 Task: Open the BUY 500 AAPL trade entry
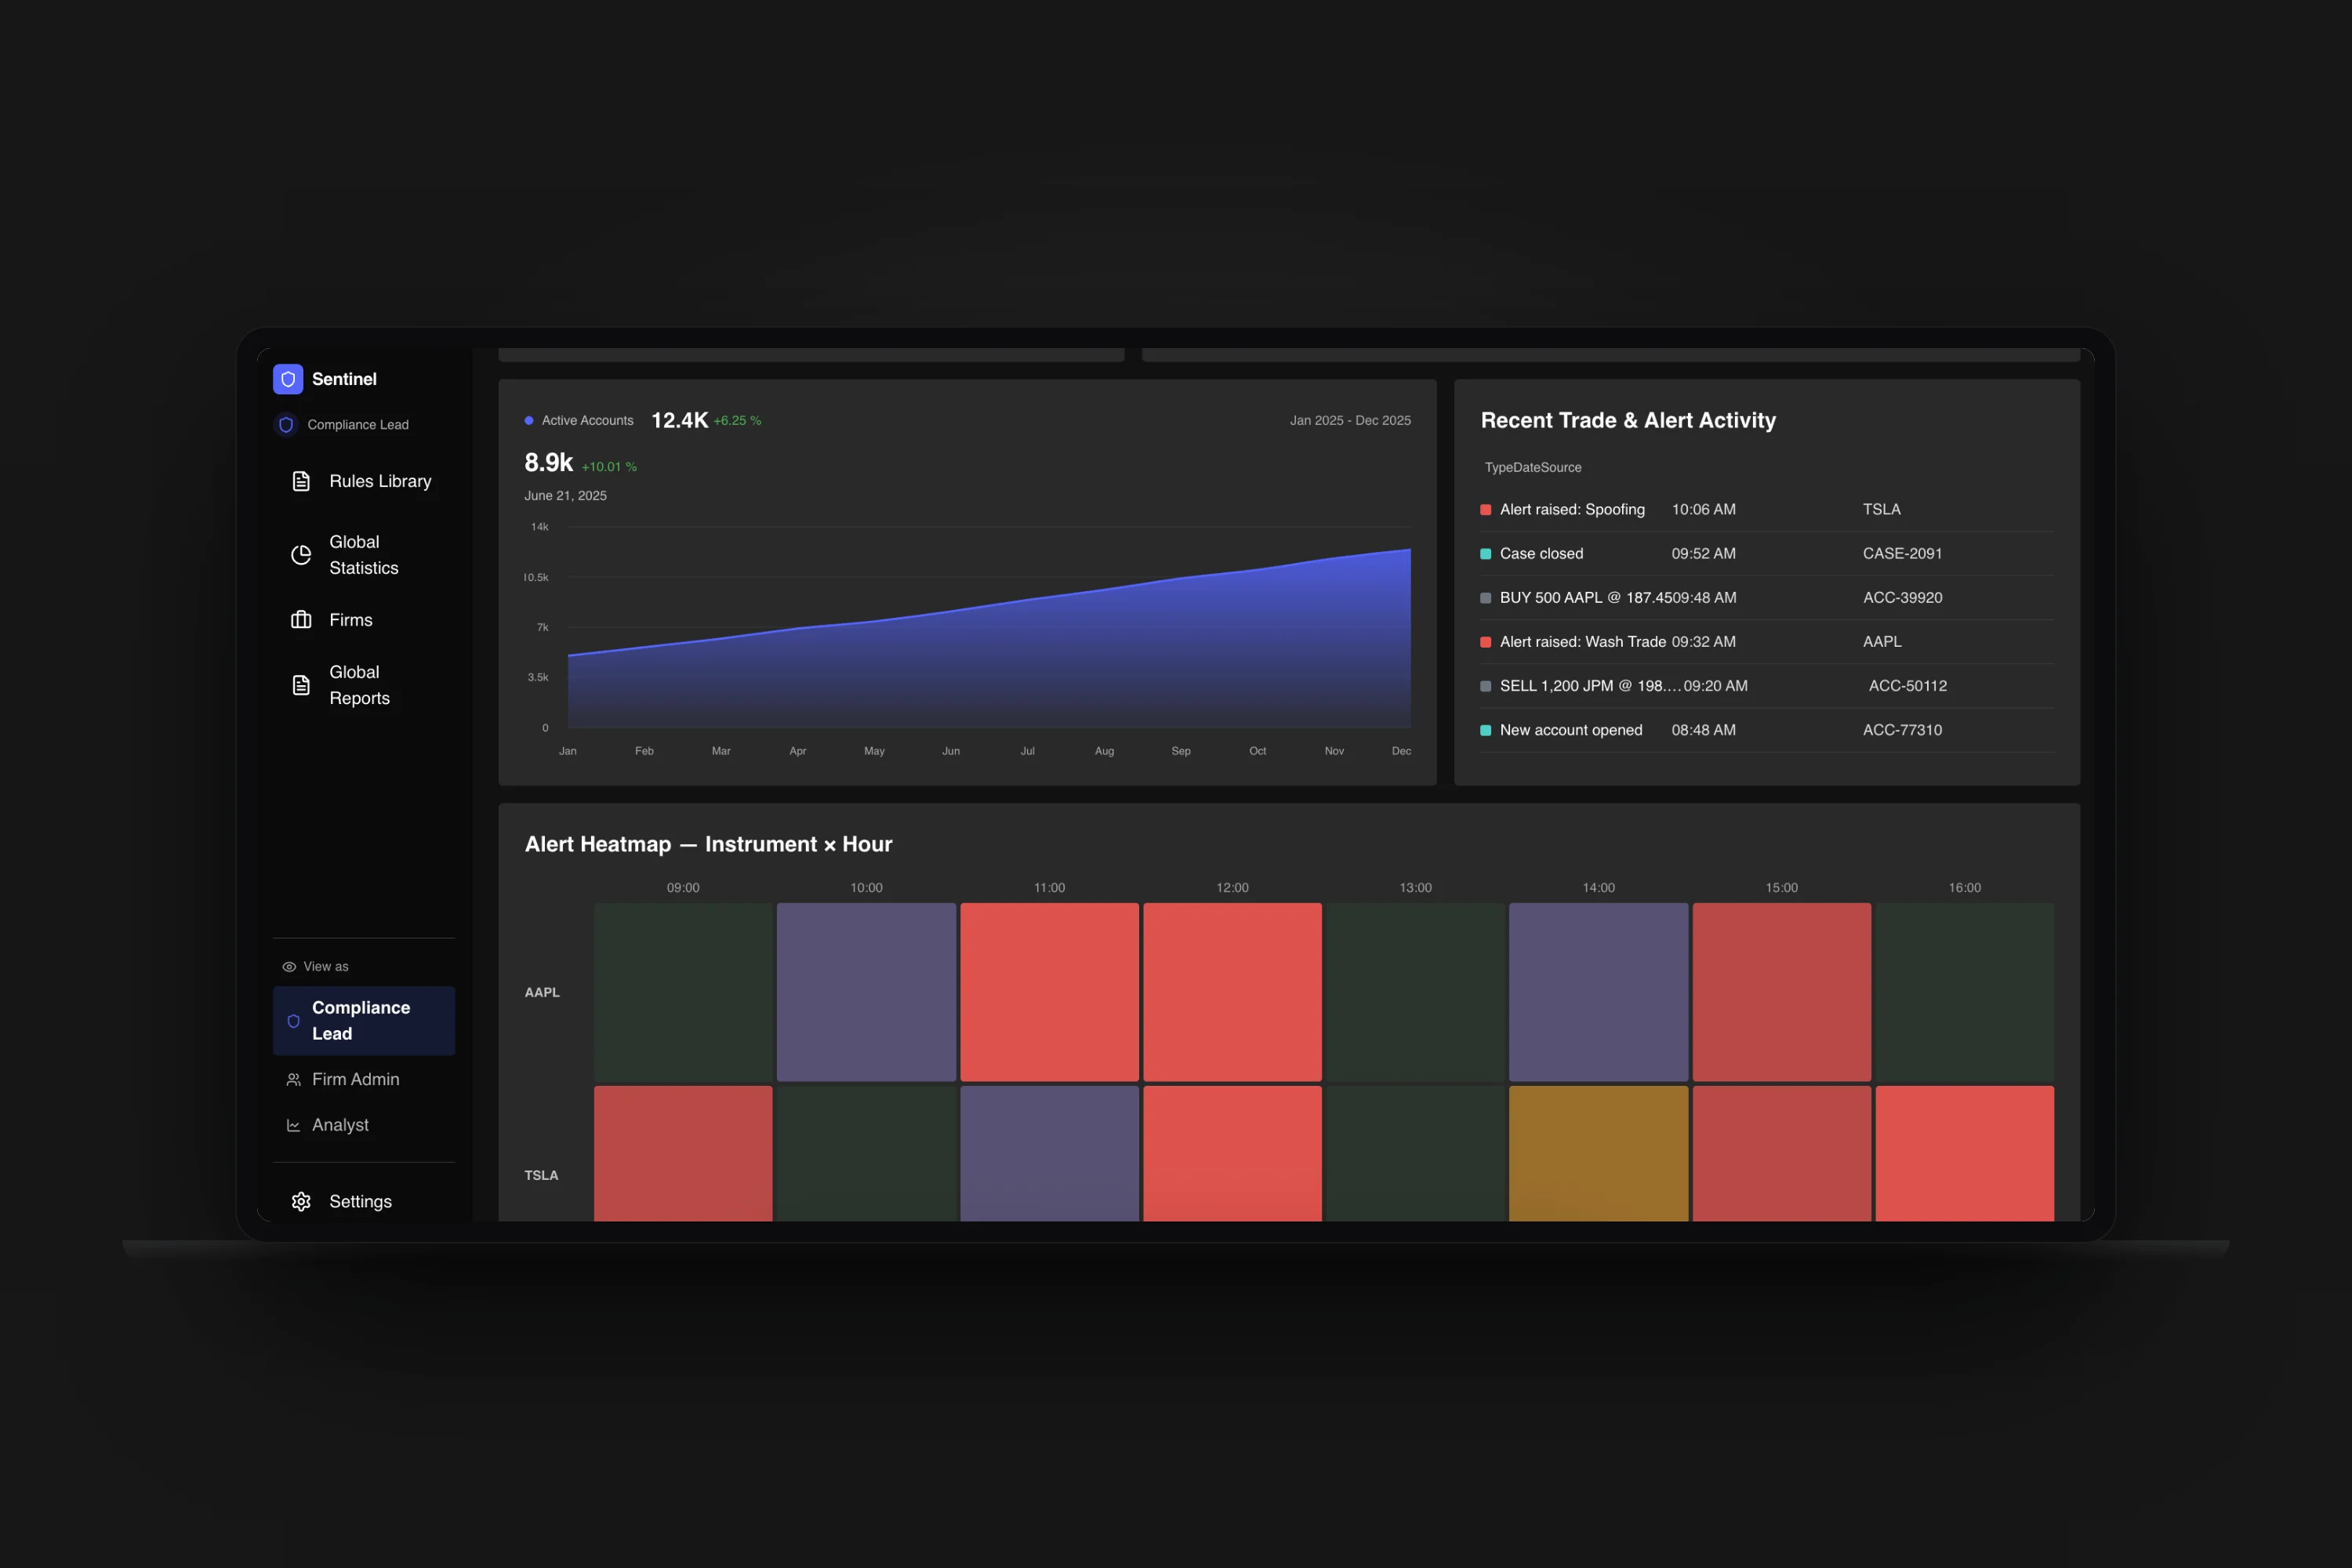[1767, 598]
